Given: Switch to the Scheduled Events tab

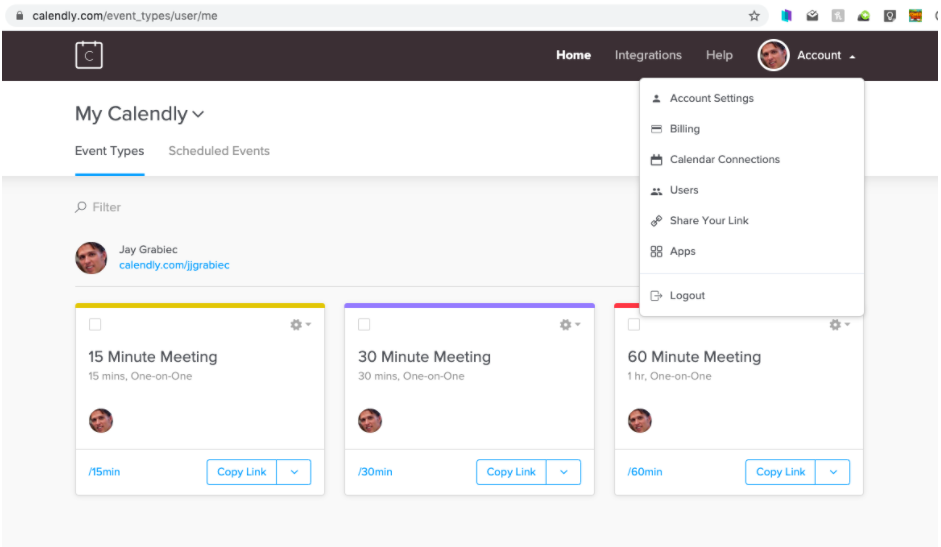Looking at the screenshot, I should tap(219, 151).
